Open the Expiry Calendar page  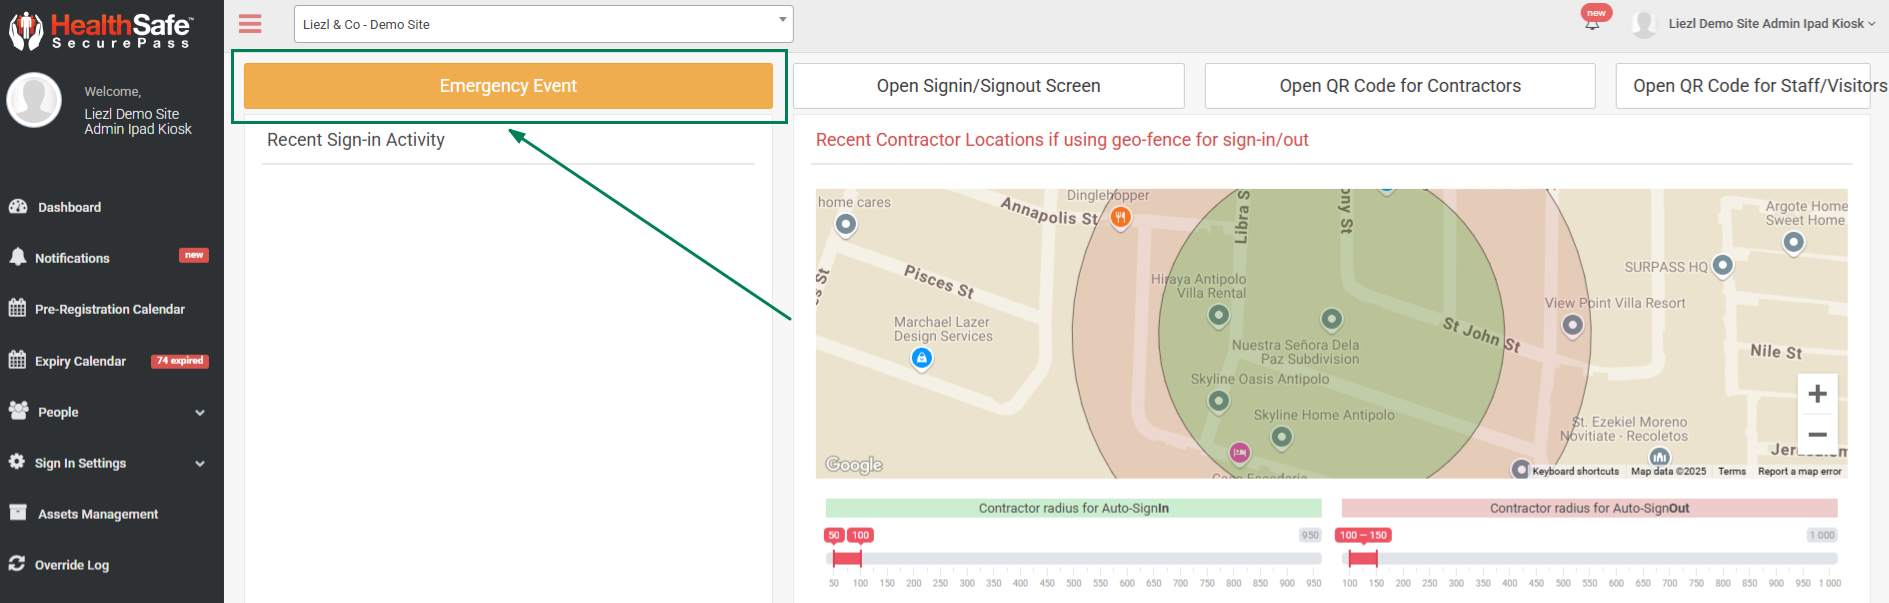click(80, 361)
